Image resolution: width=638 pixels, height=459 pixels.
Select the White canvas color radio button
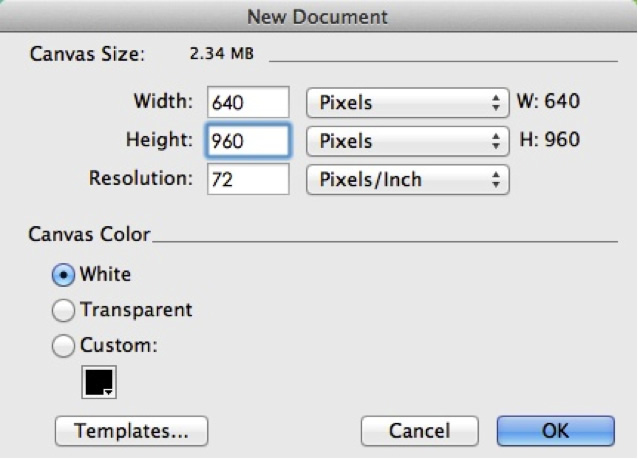coord(63,275)
